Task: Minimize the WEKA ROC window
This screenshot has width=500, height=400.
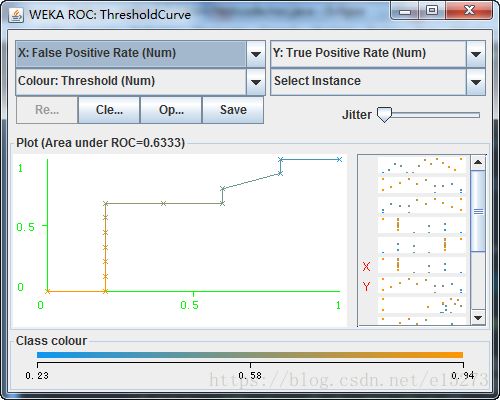Action: [x=405, y=11]
